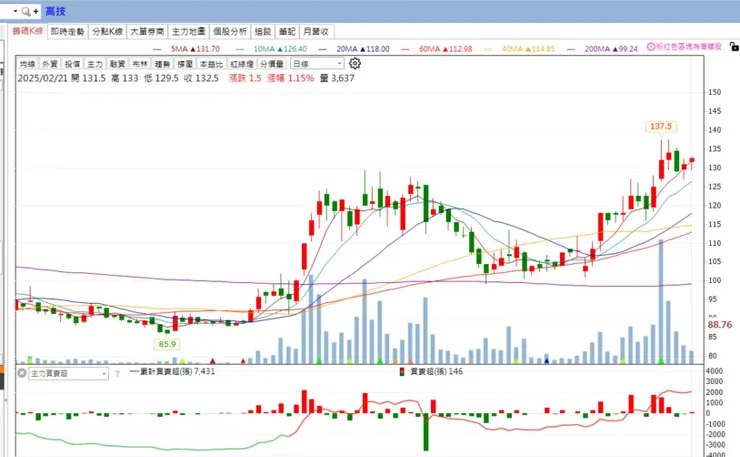The height and width of the screenshot is (457, 740).
Task: Click the red 88.76 price marker
Action: tap(720, 324)
